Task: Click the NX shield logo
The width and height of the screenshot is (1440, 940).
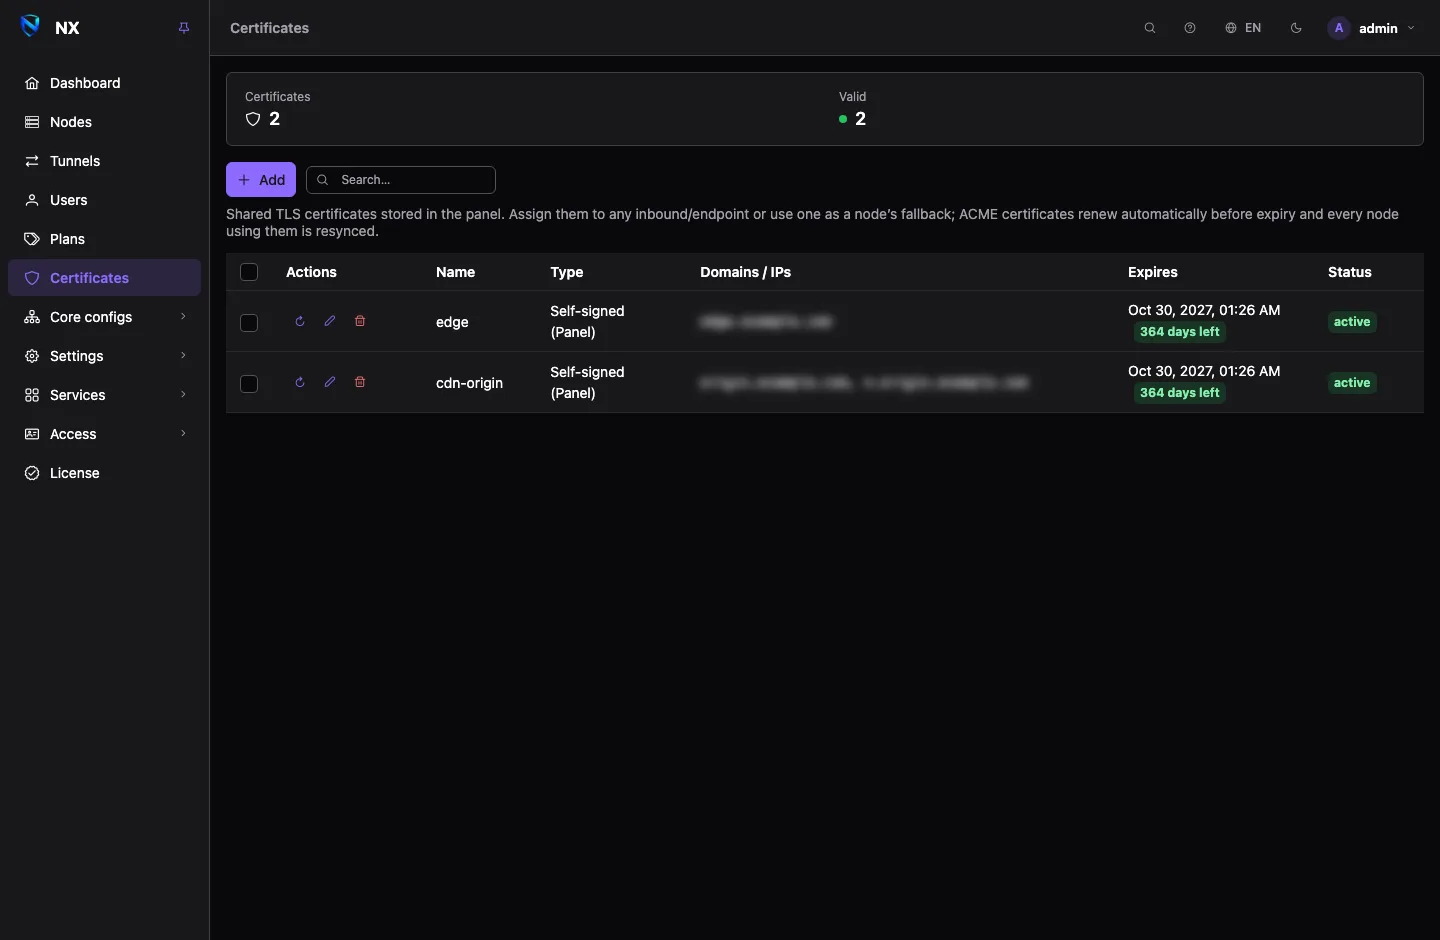Action: pos(31,27)
